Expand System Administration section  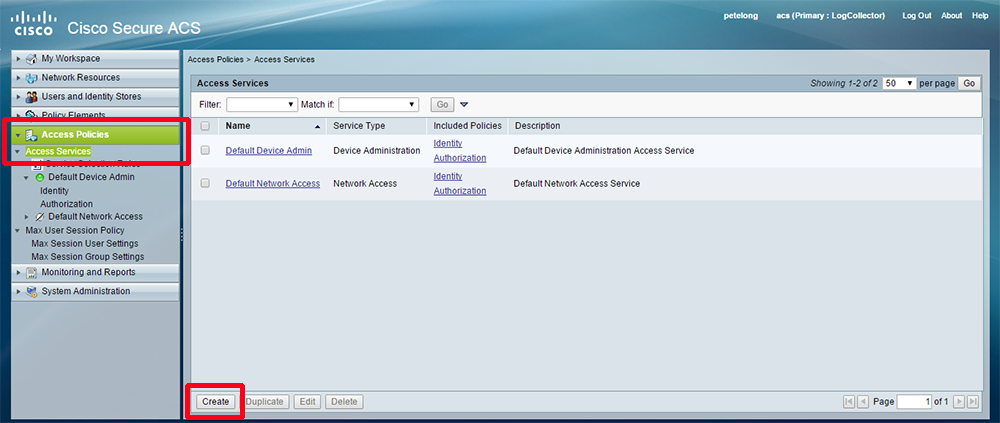tap(19, 292)
